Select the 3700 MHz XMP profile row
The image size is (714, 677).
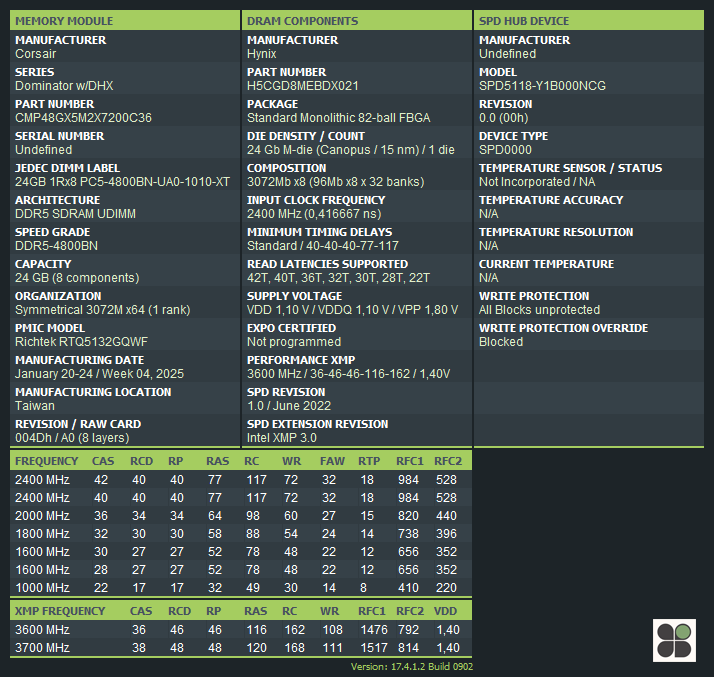pyautogui.click(x=241, y=648)
